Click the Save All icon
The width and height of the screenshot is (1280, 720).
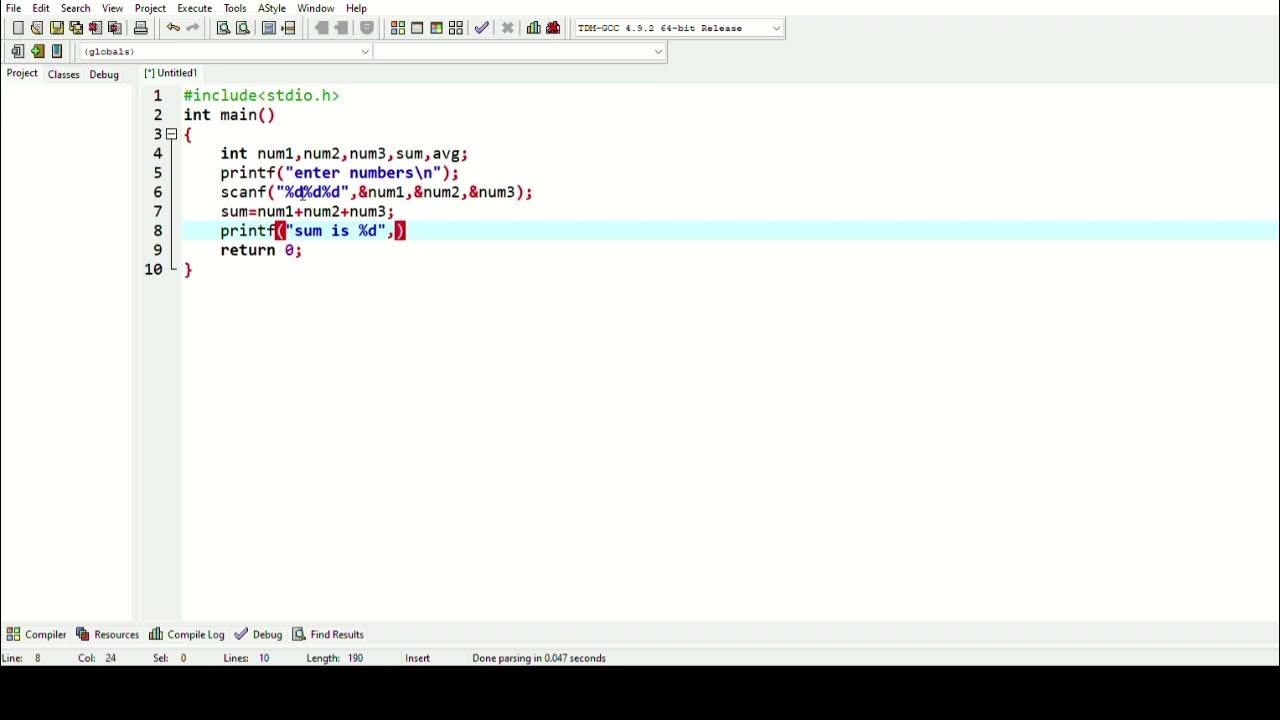[x=76, y=28]
